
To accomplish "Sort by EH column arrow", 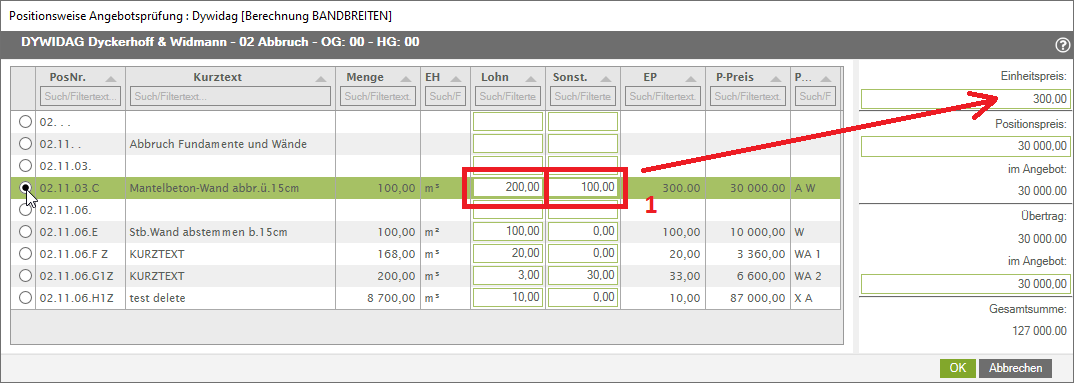I will click(x=457, y=78).
